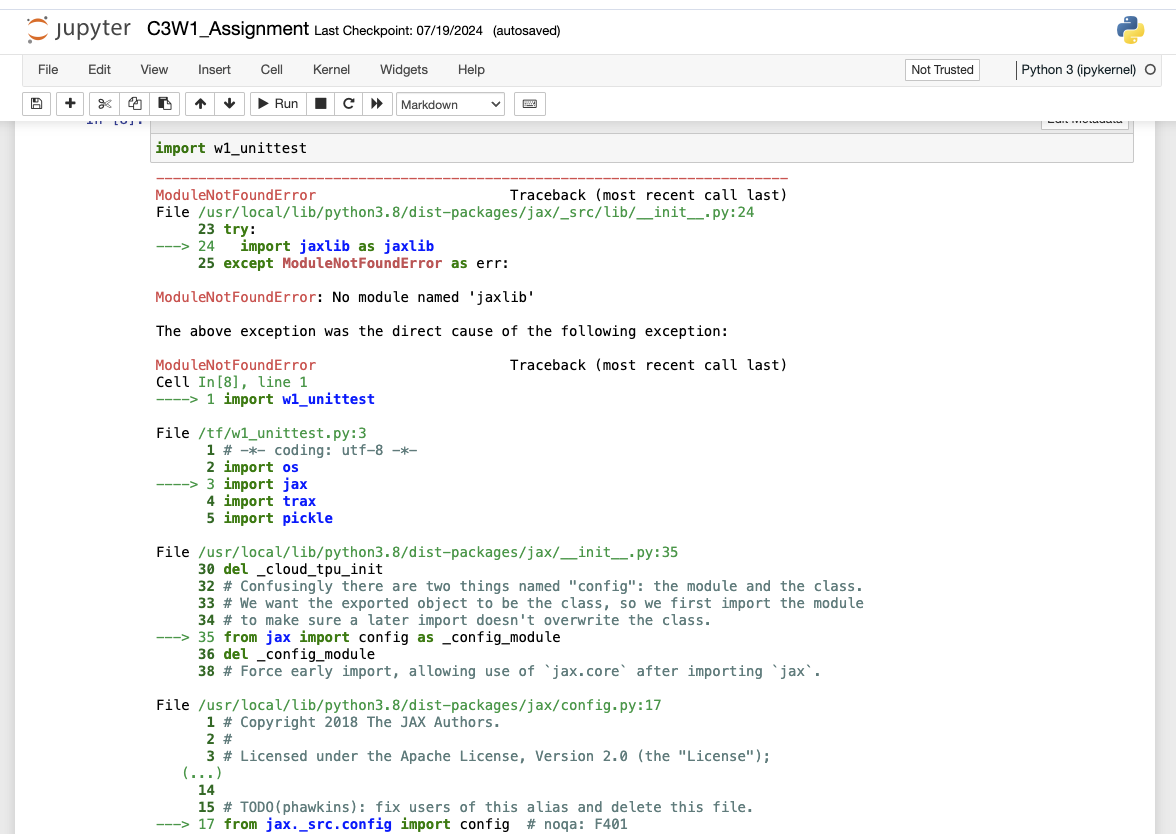Click the Not Trusted button
This screenshot has height=834, width=1176.
942,70
